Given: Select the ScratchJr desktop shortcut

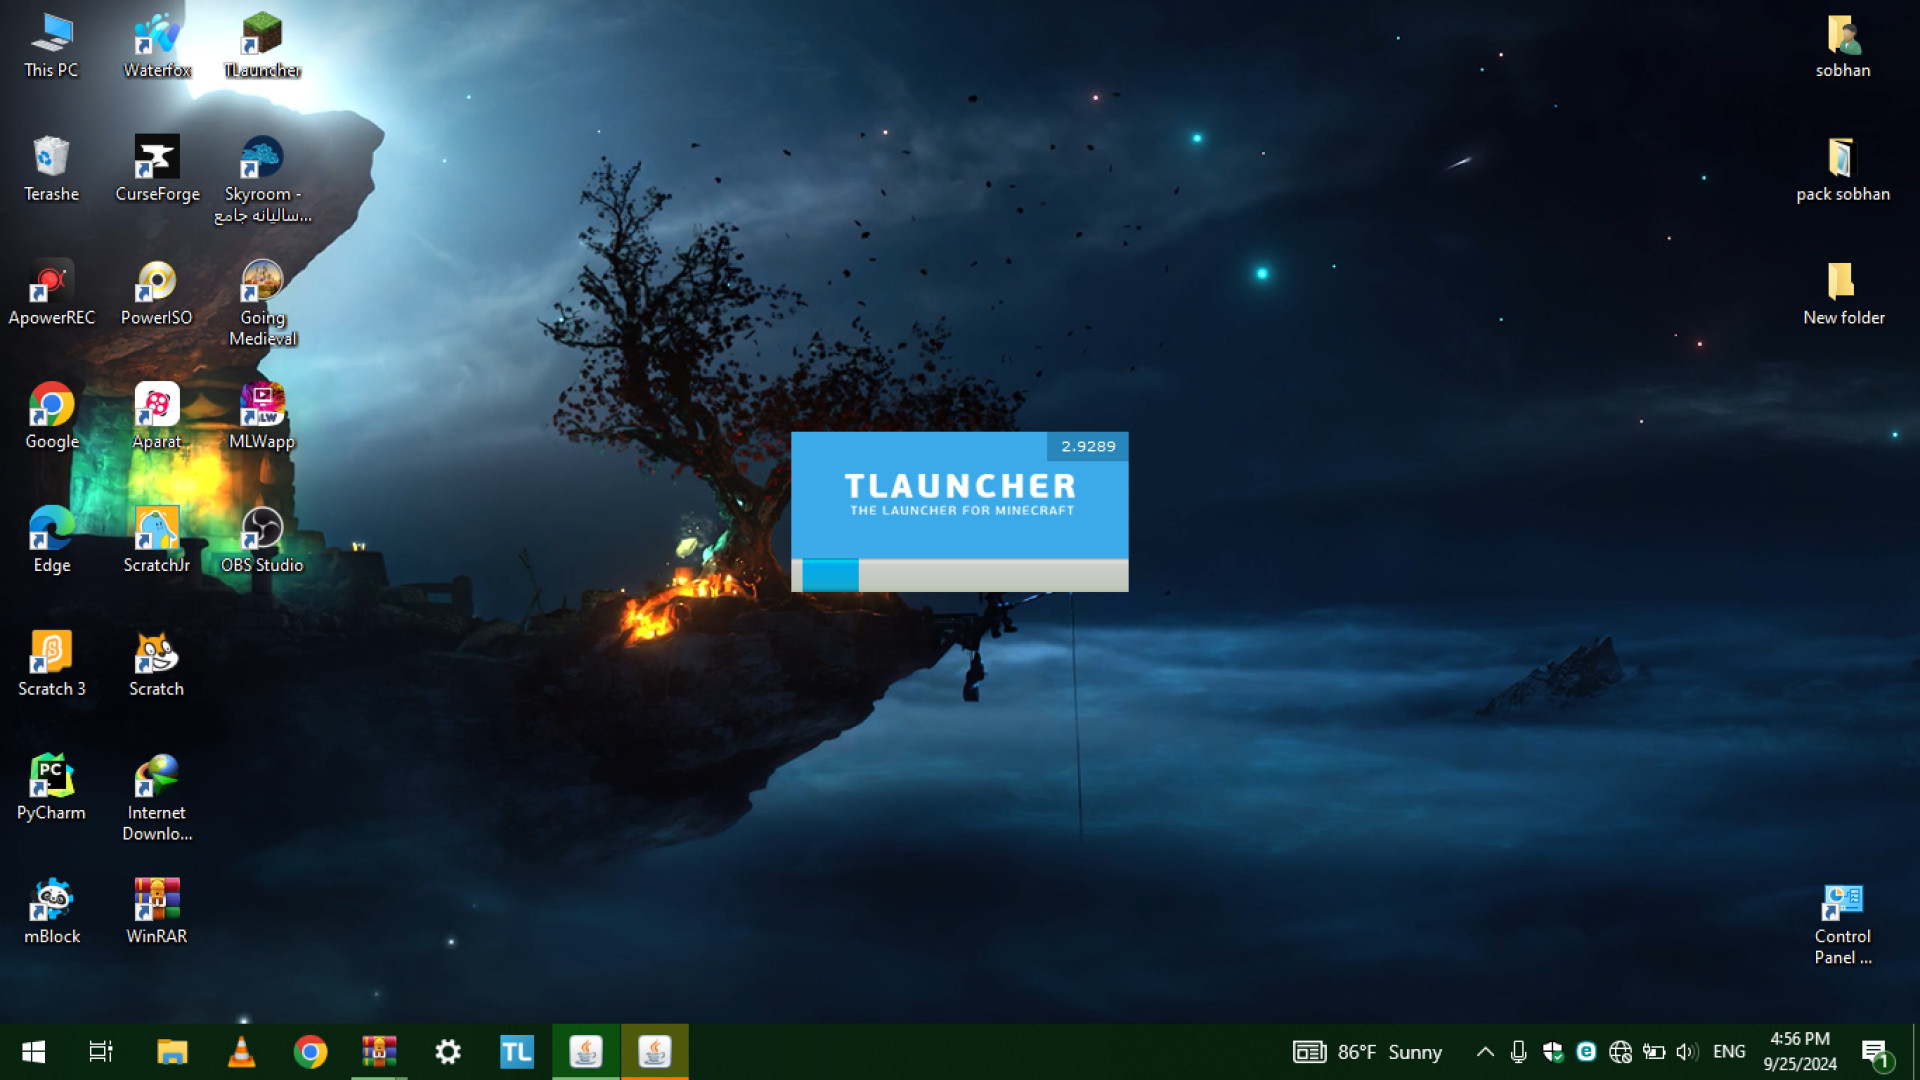Looking at the screenshot, I should [x=157, y=541].
